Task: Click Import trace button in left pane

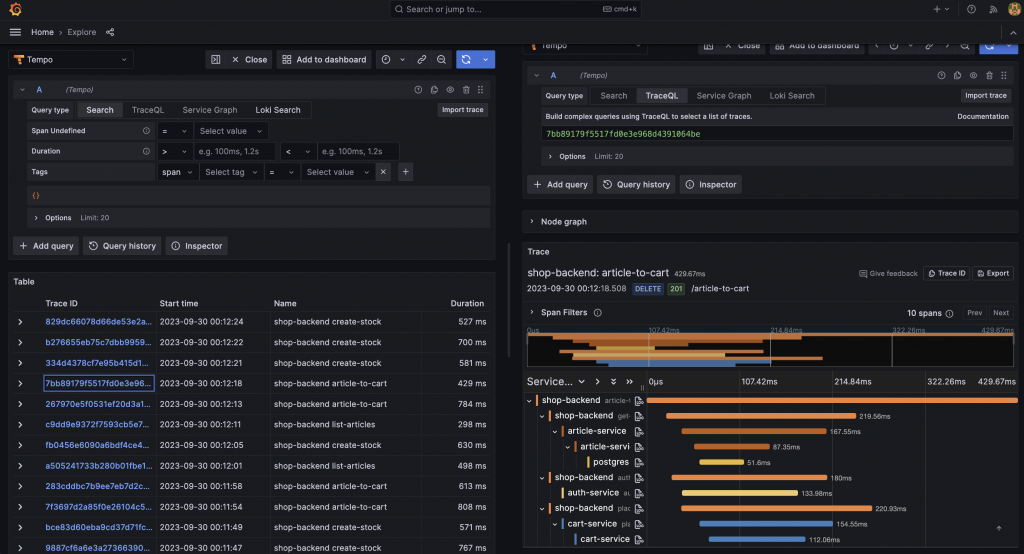Action: tap(462, 110)
